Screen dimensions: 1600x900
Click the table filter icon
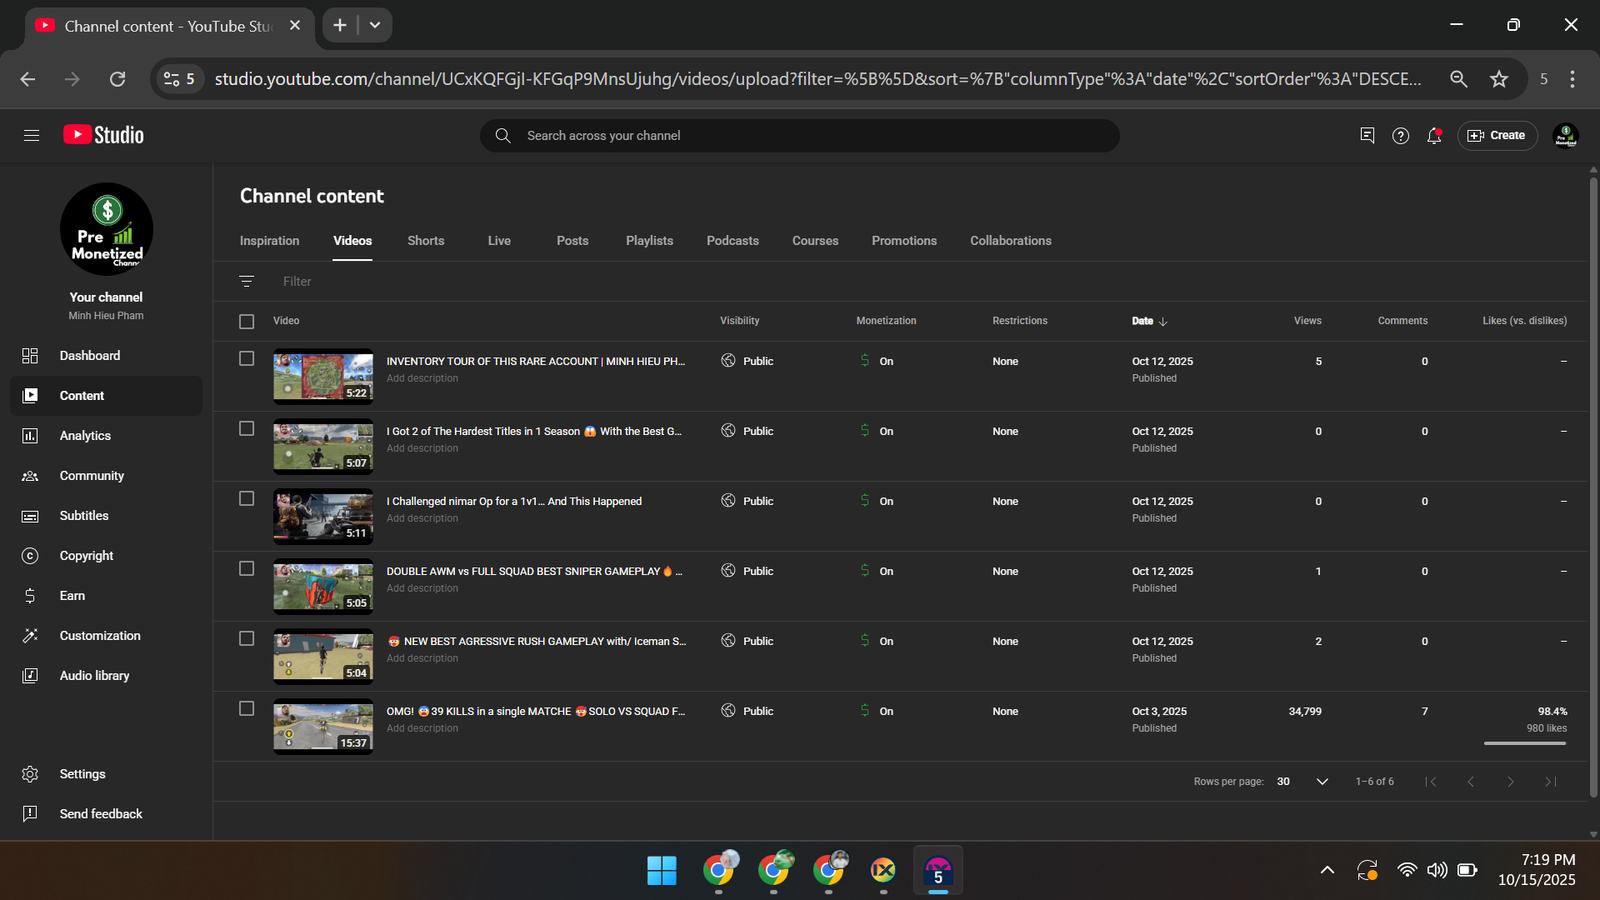(247, 282)
